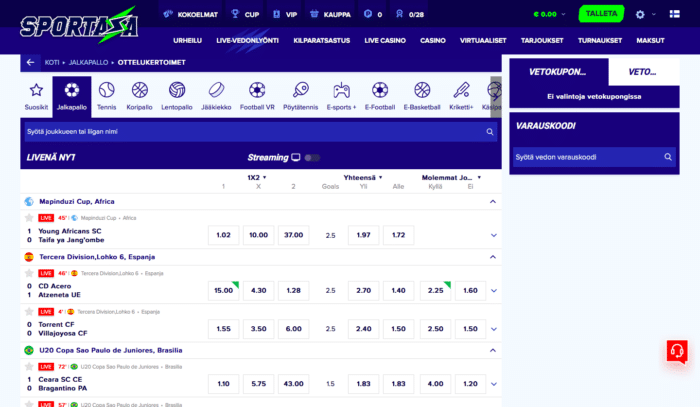This screenshot has height=407, width=700.
Task: Open the KILPARATSASTUS menu
Action: (321, 41)
